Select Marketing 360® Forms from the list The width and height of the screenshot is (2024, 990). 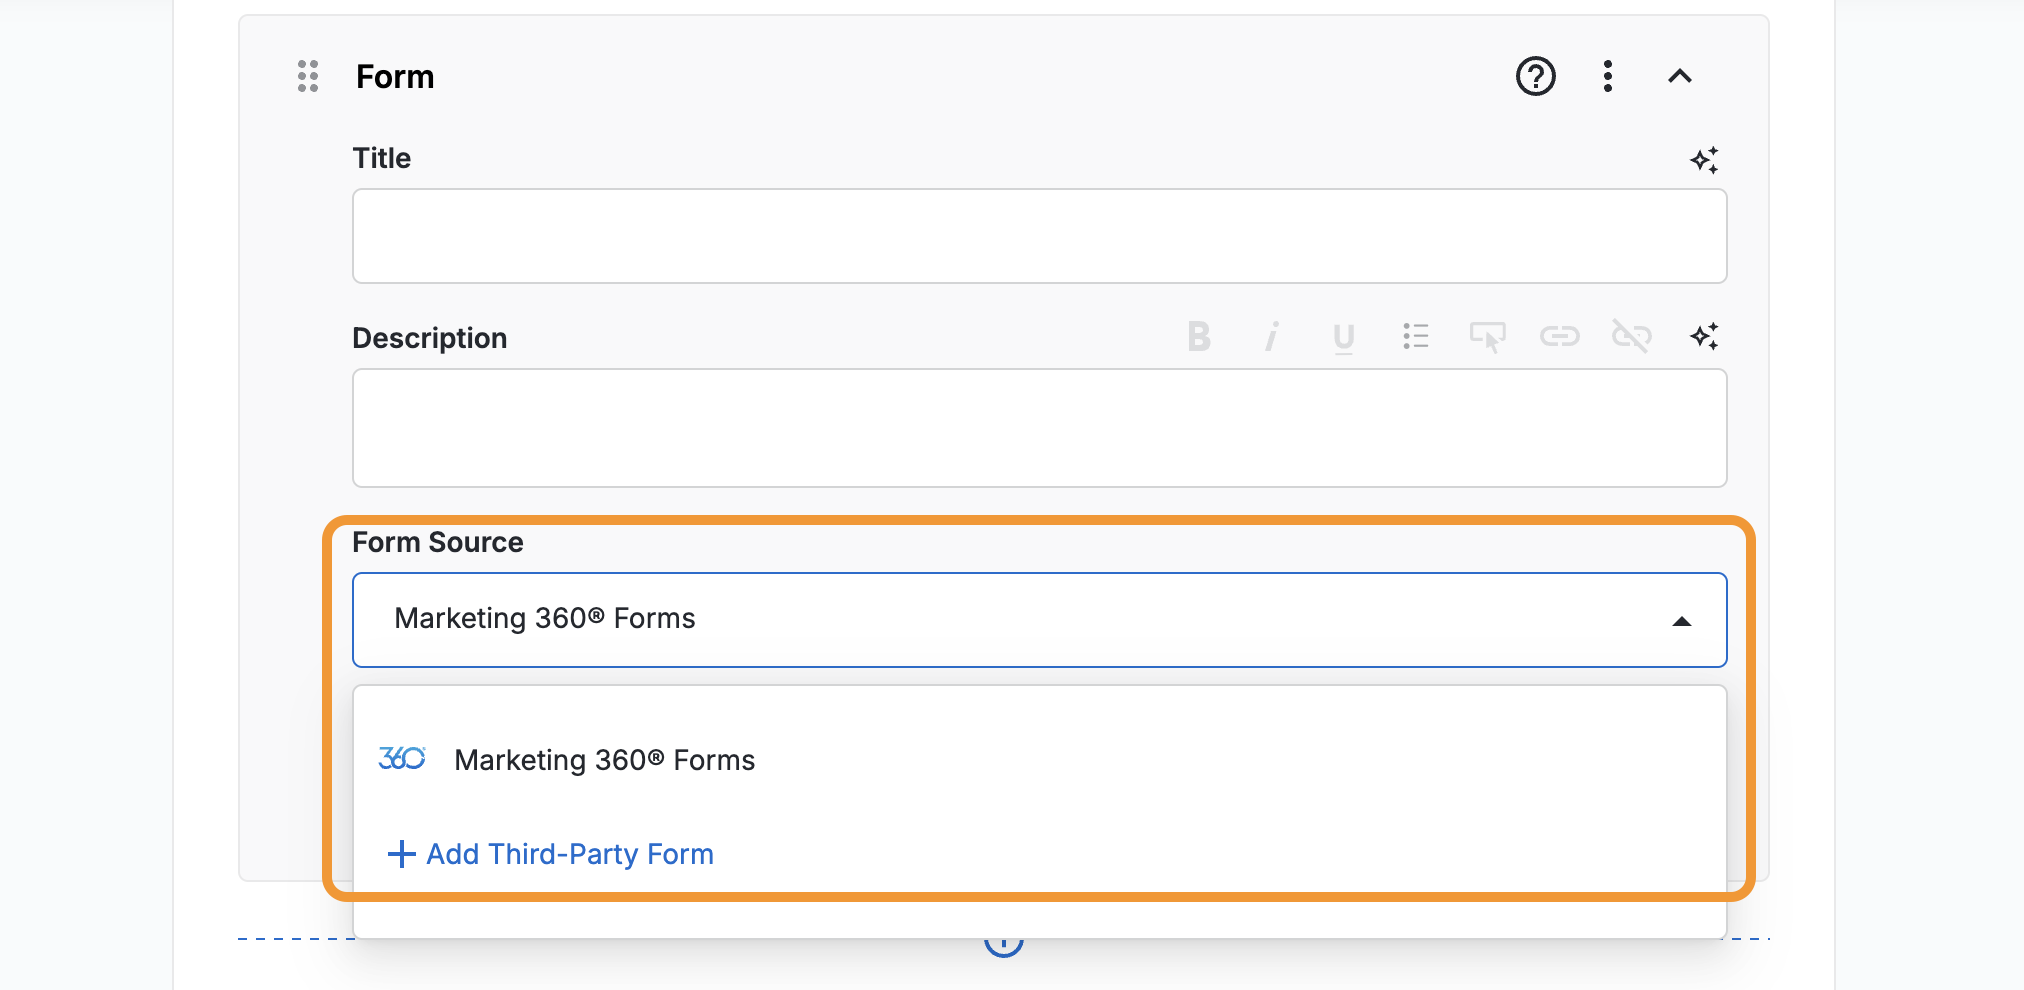604,760
